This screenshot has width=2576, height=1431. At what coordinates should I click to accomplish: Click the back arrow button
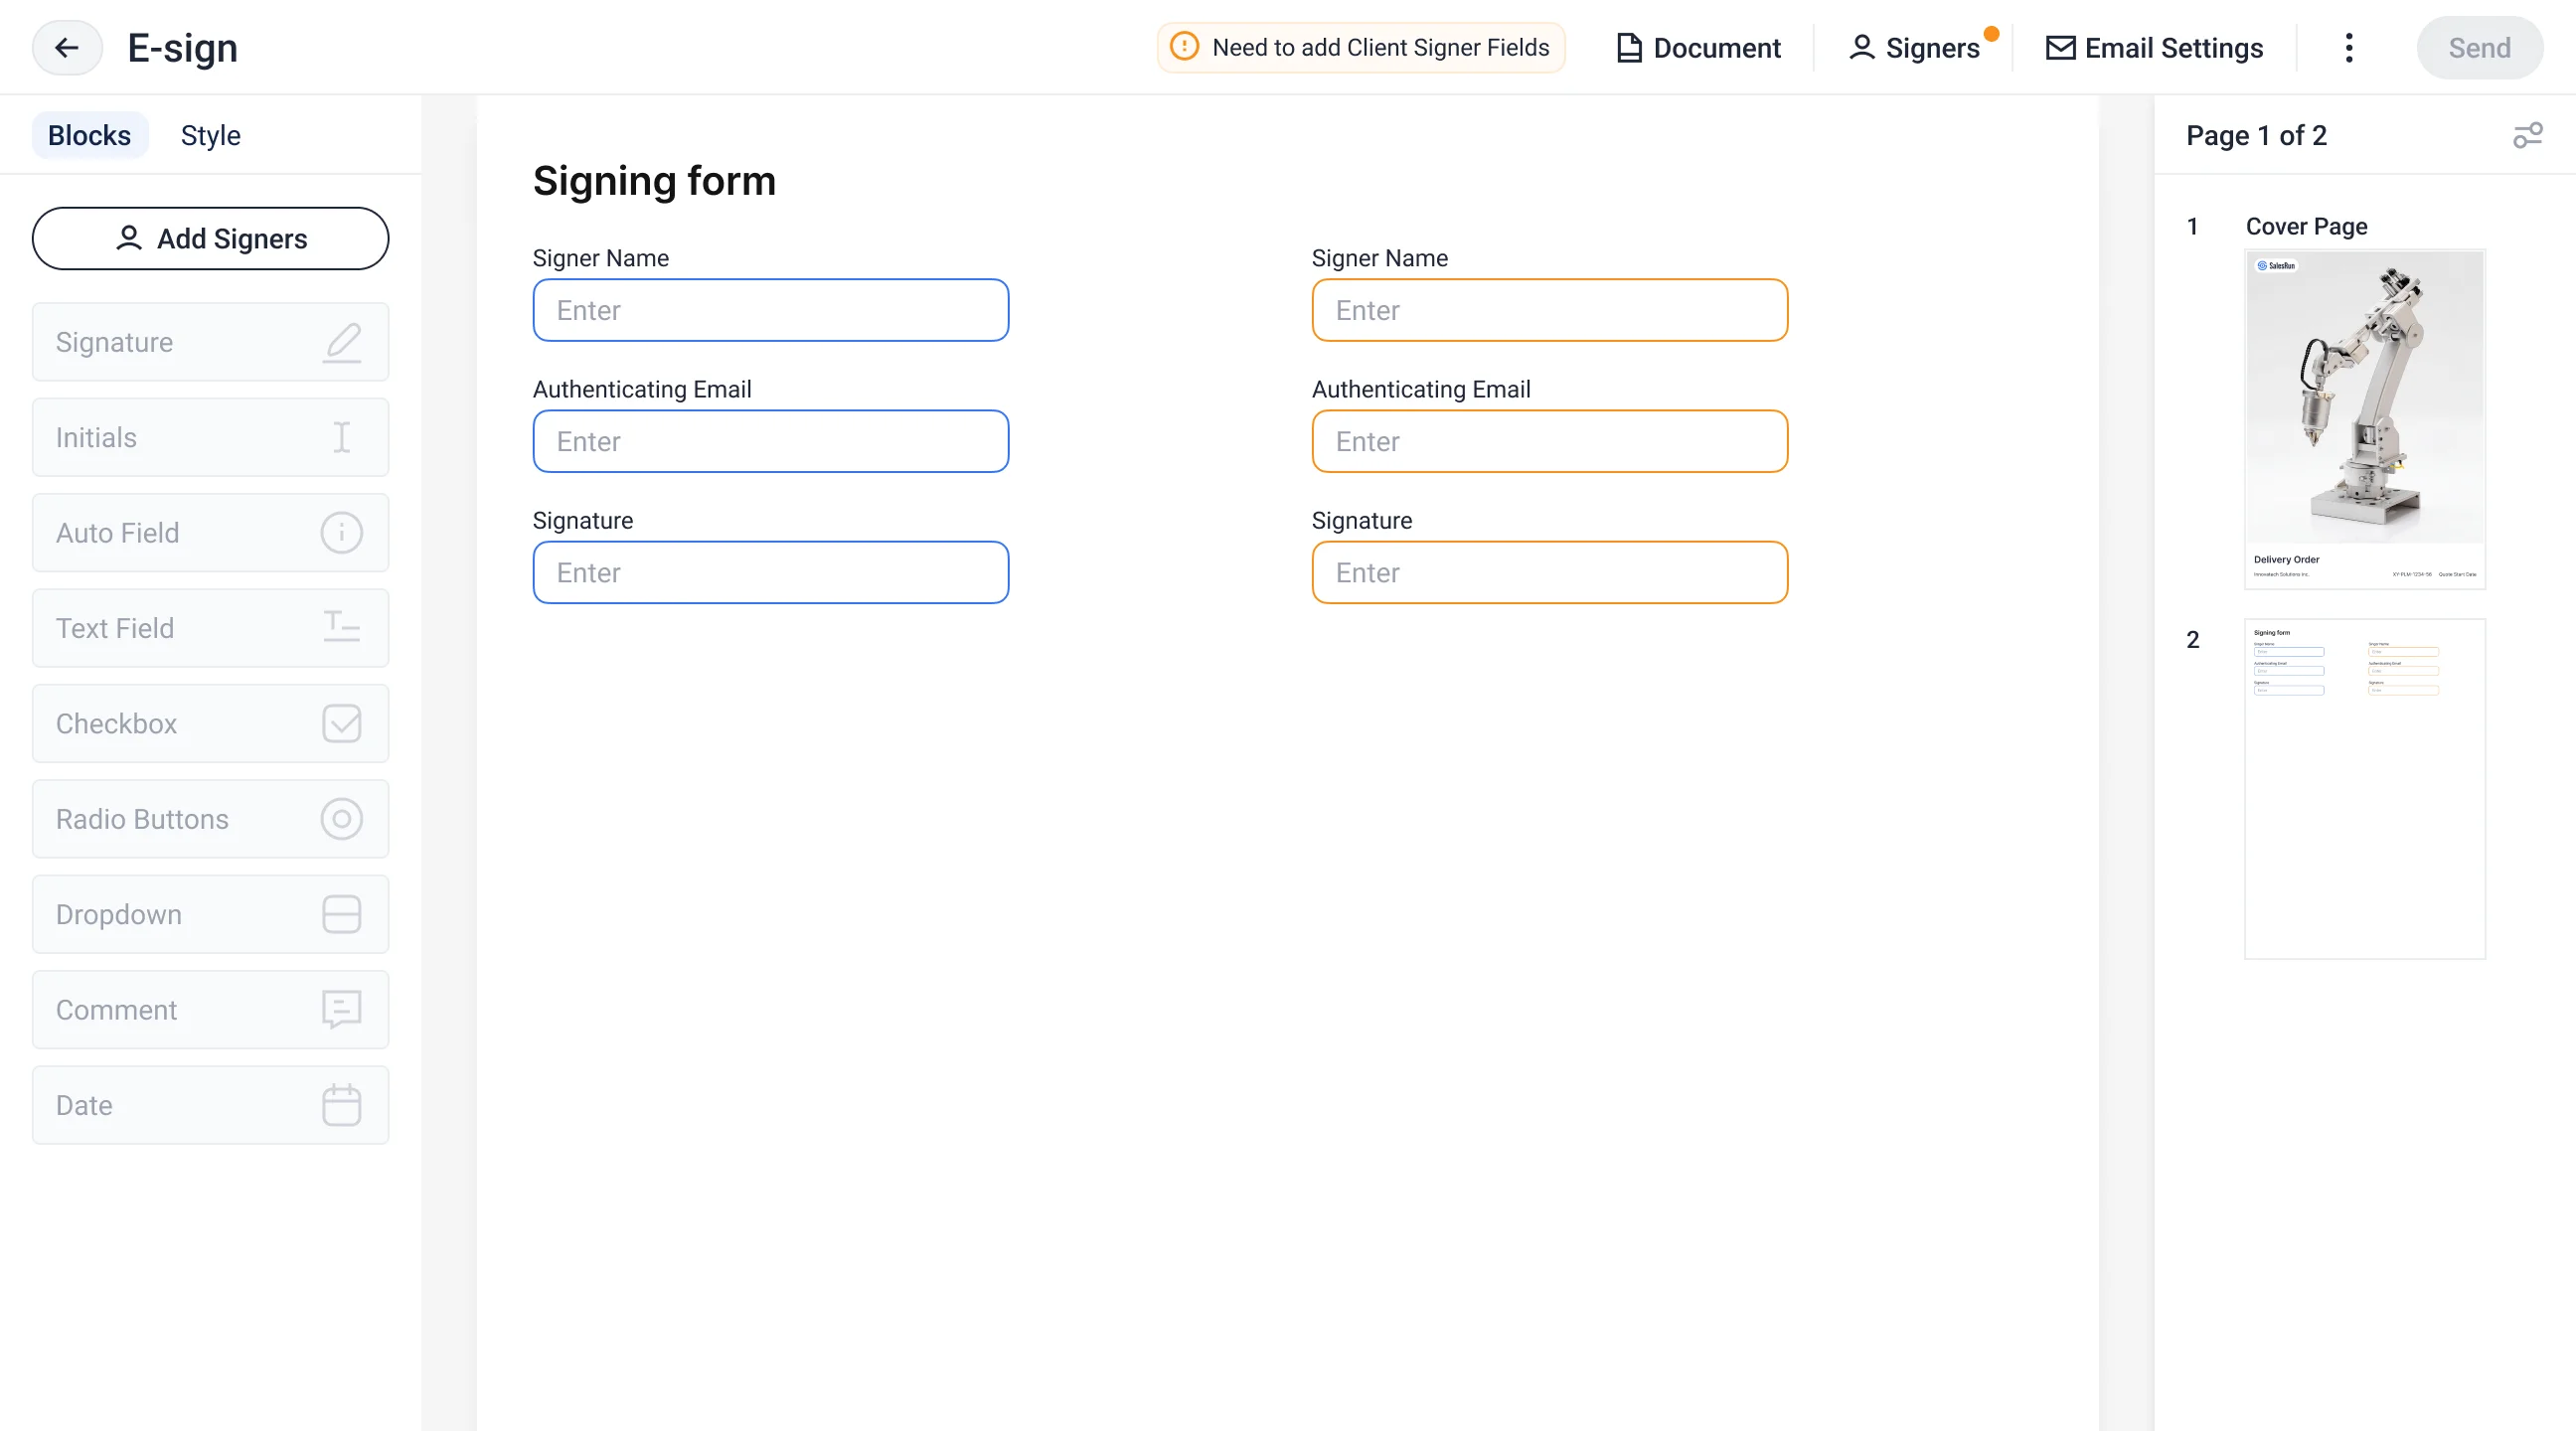click(x=66, y=48)
